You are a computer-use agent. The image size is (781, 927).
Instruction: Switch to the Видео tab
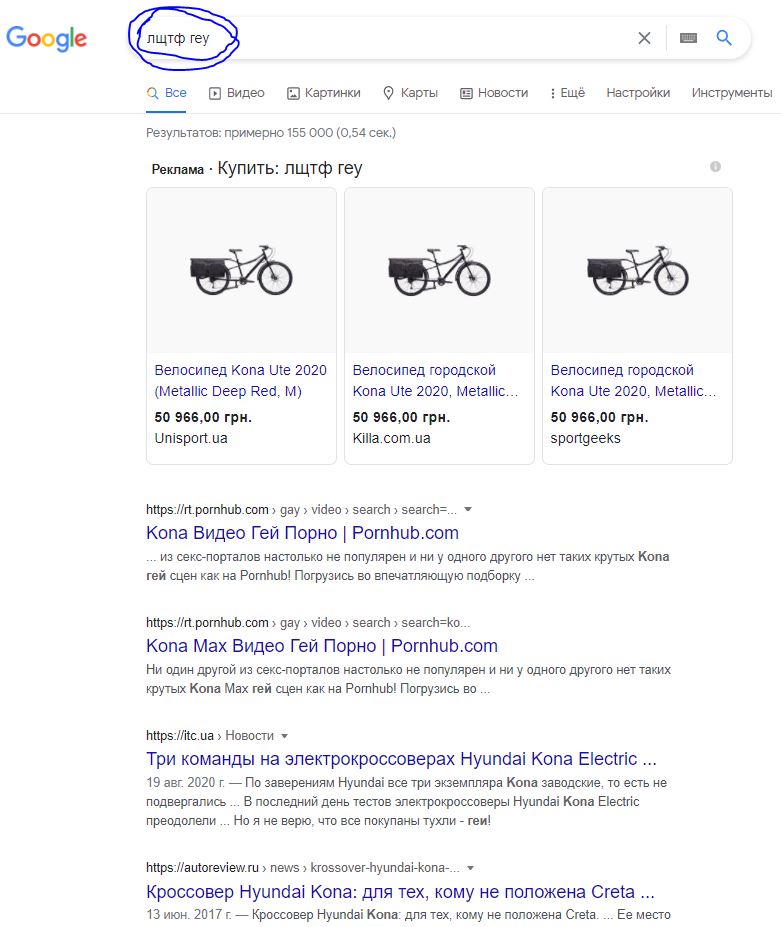point(236,93)
